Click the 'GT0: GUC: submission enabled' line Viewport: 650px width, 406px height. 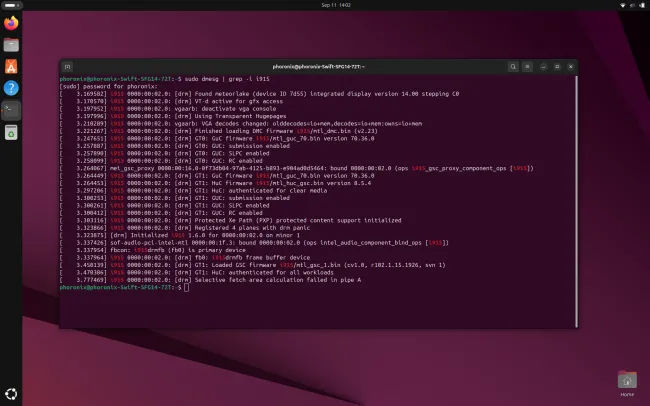coord(175,146)
